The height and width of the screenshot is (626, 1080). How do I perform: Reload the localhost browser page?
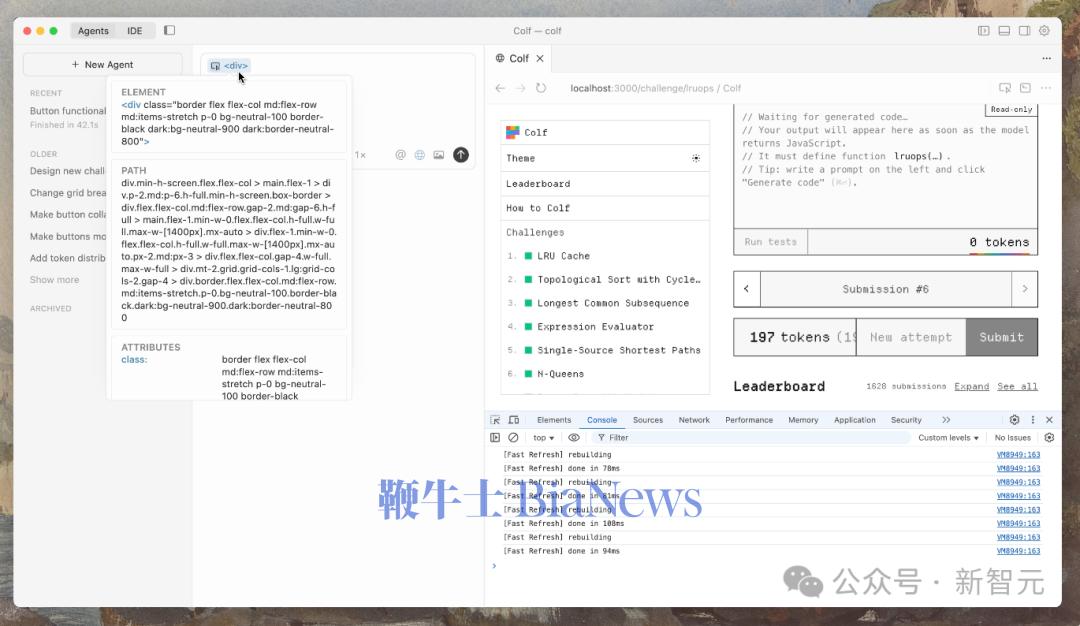(x=541, y=88)
